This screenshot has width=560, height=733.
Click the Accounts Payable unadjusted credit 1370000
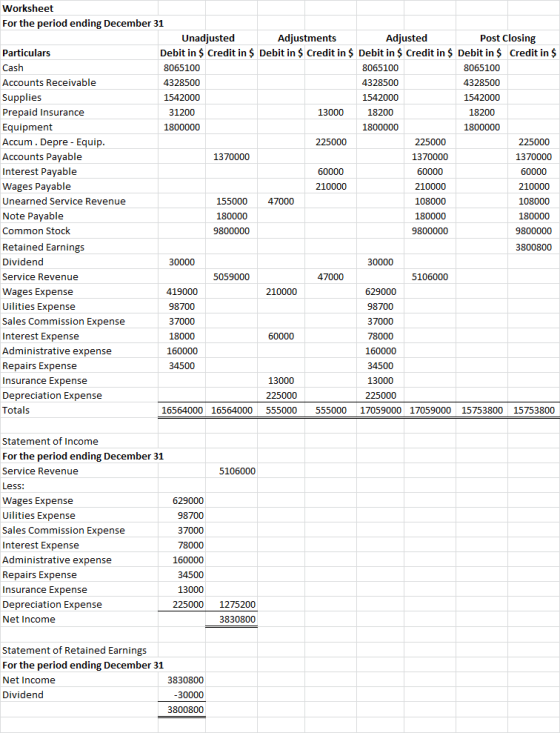point(231,157)
